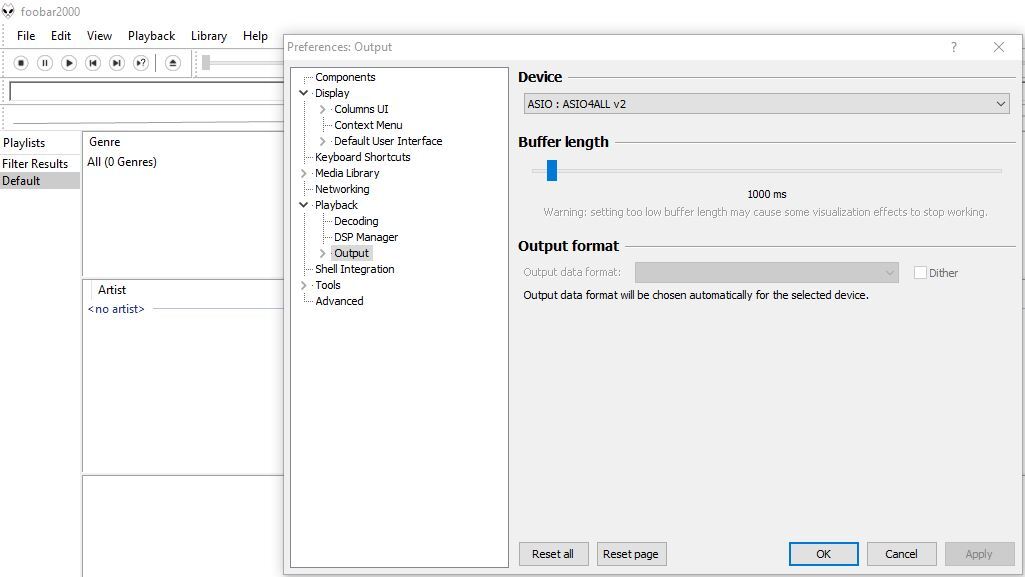Adjust the Buffer length slider thumb

(552, 171)
